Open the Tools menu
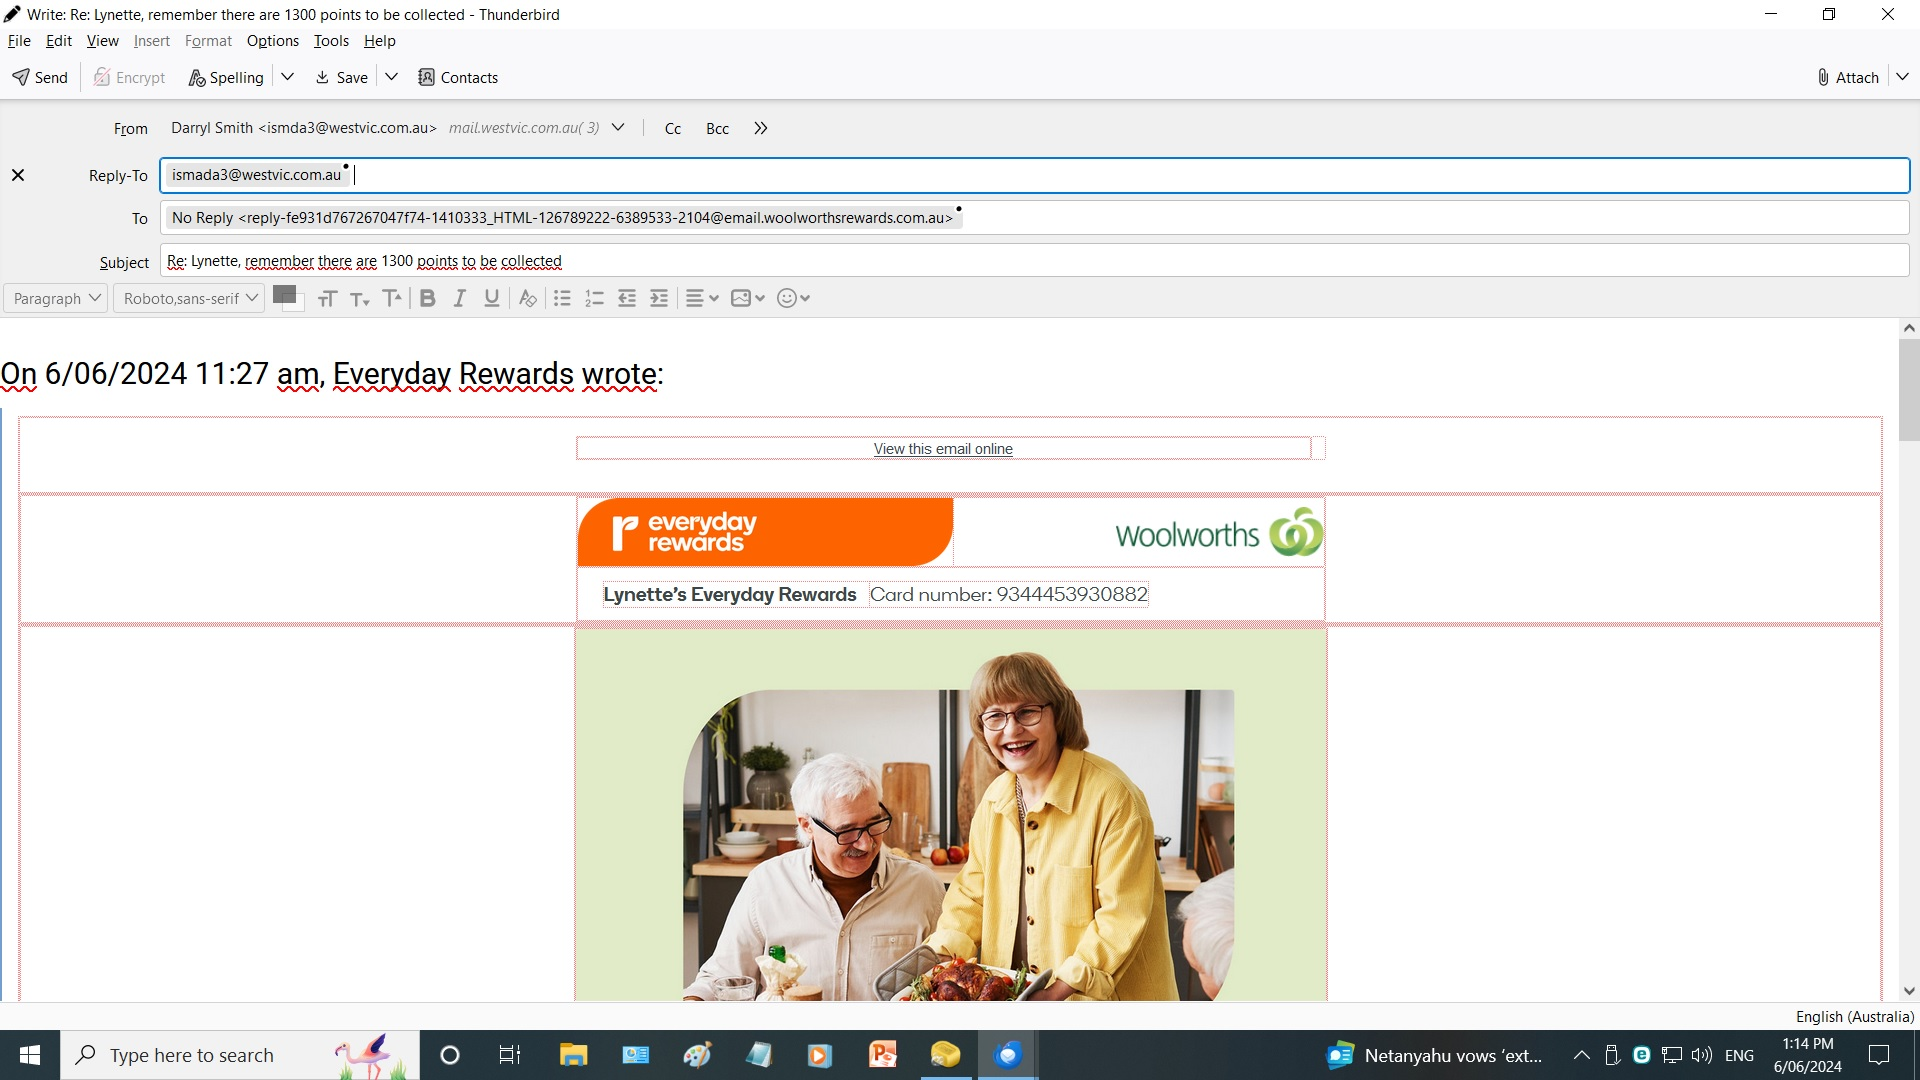The image size is (1920, 1080). click(x=330, y=41)
